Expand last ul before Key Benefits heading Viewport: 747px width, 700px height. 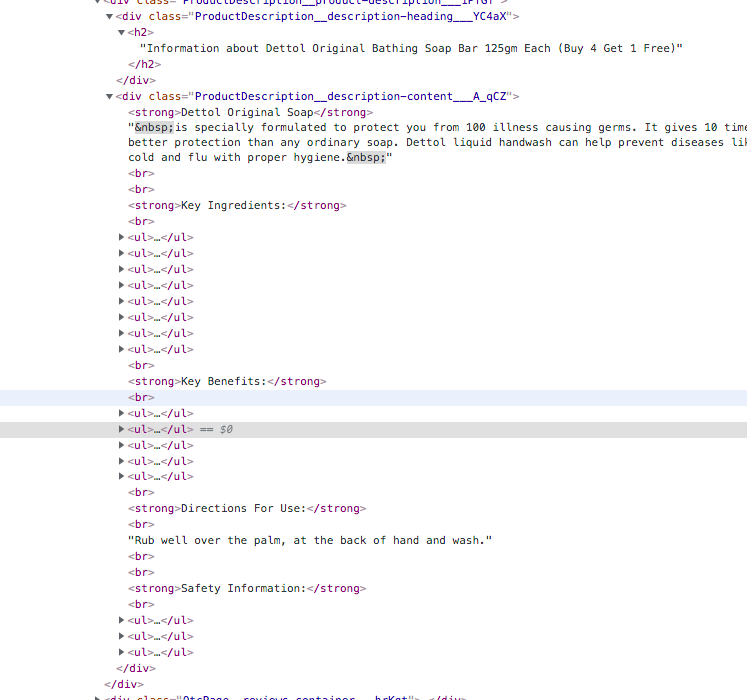(x=121, y=349)
